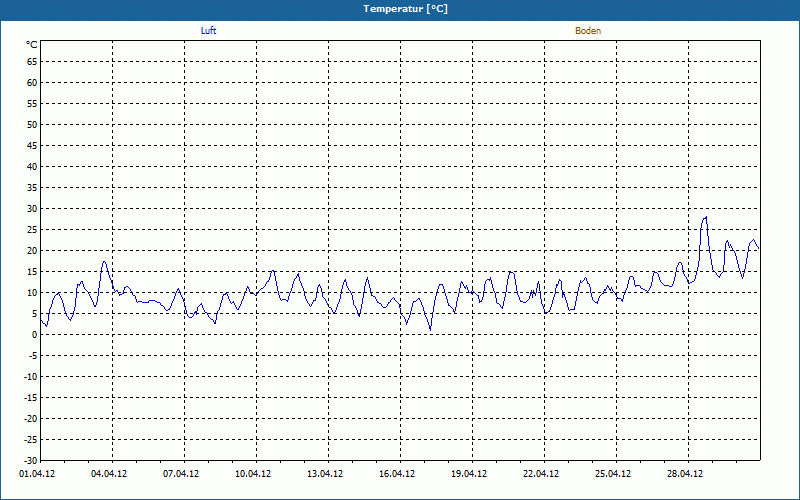
Task: Click the -30 y-axis value
Action: (x=30, y=460)
